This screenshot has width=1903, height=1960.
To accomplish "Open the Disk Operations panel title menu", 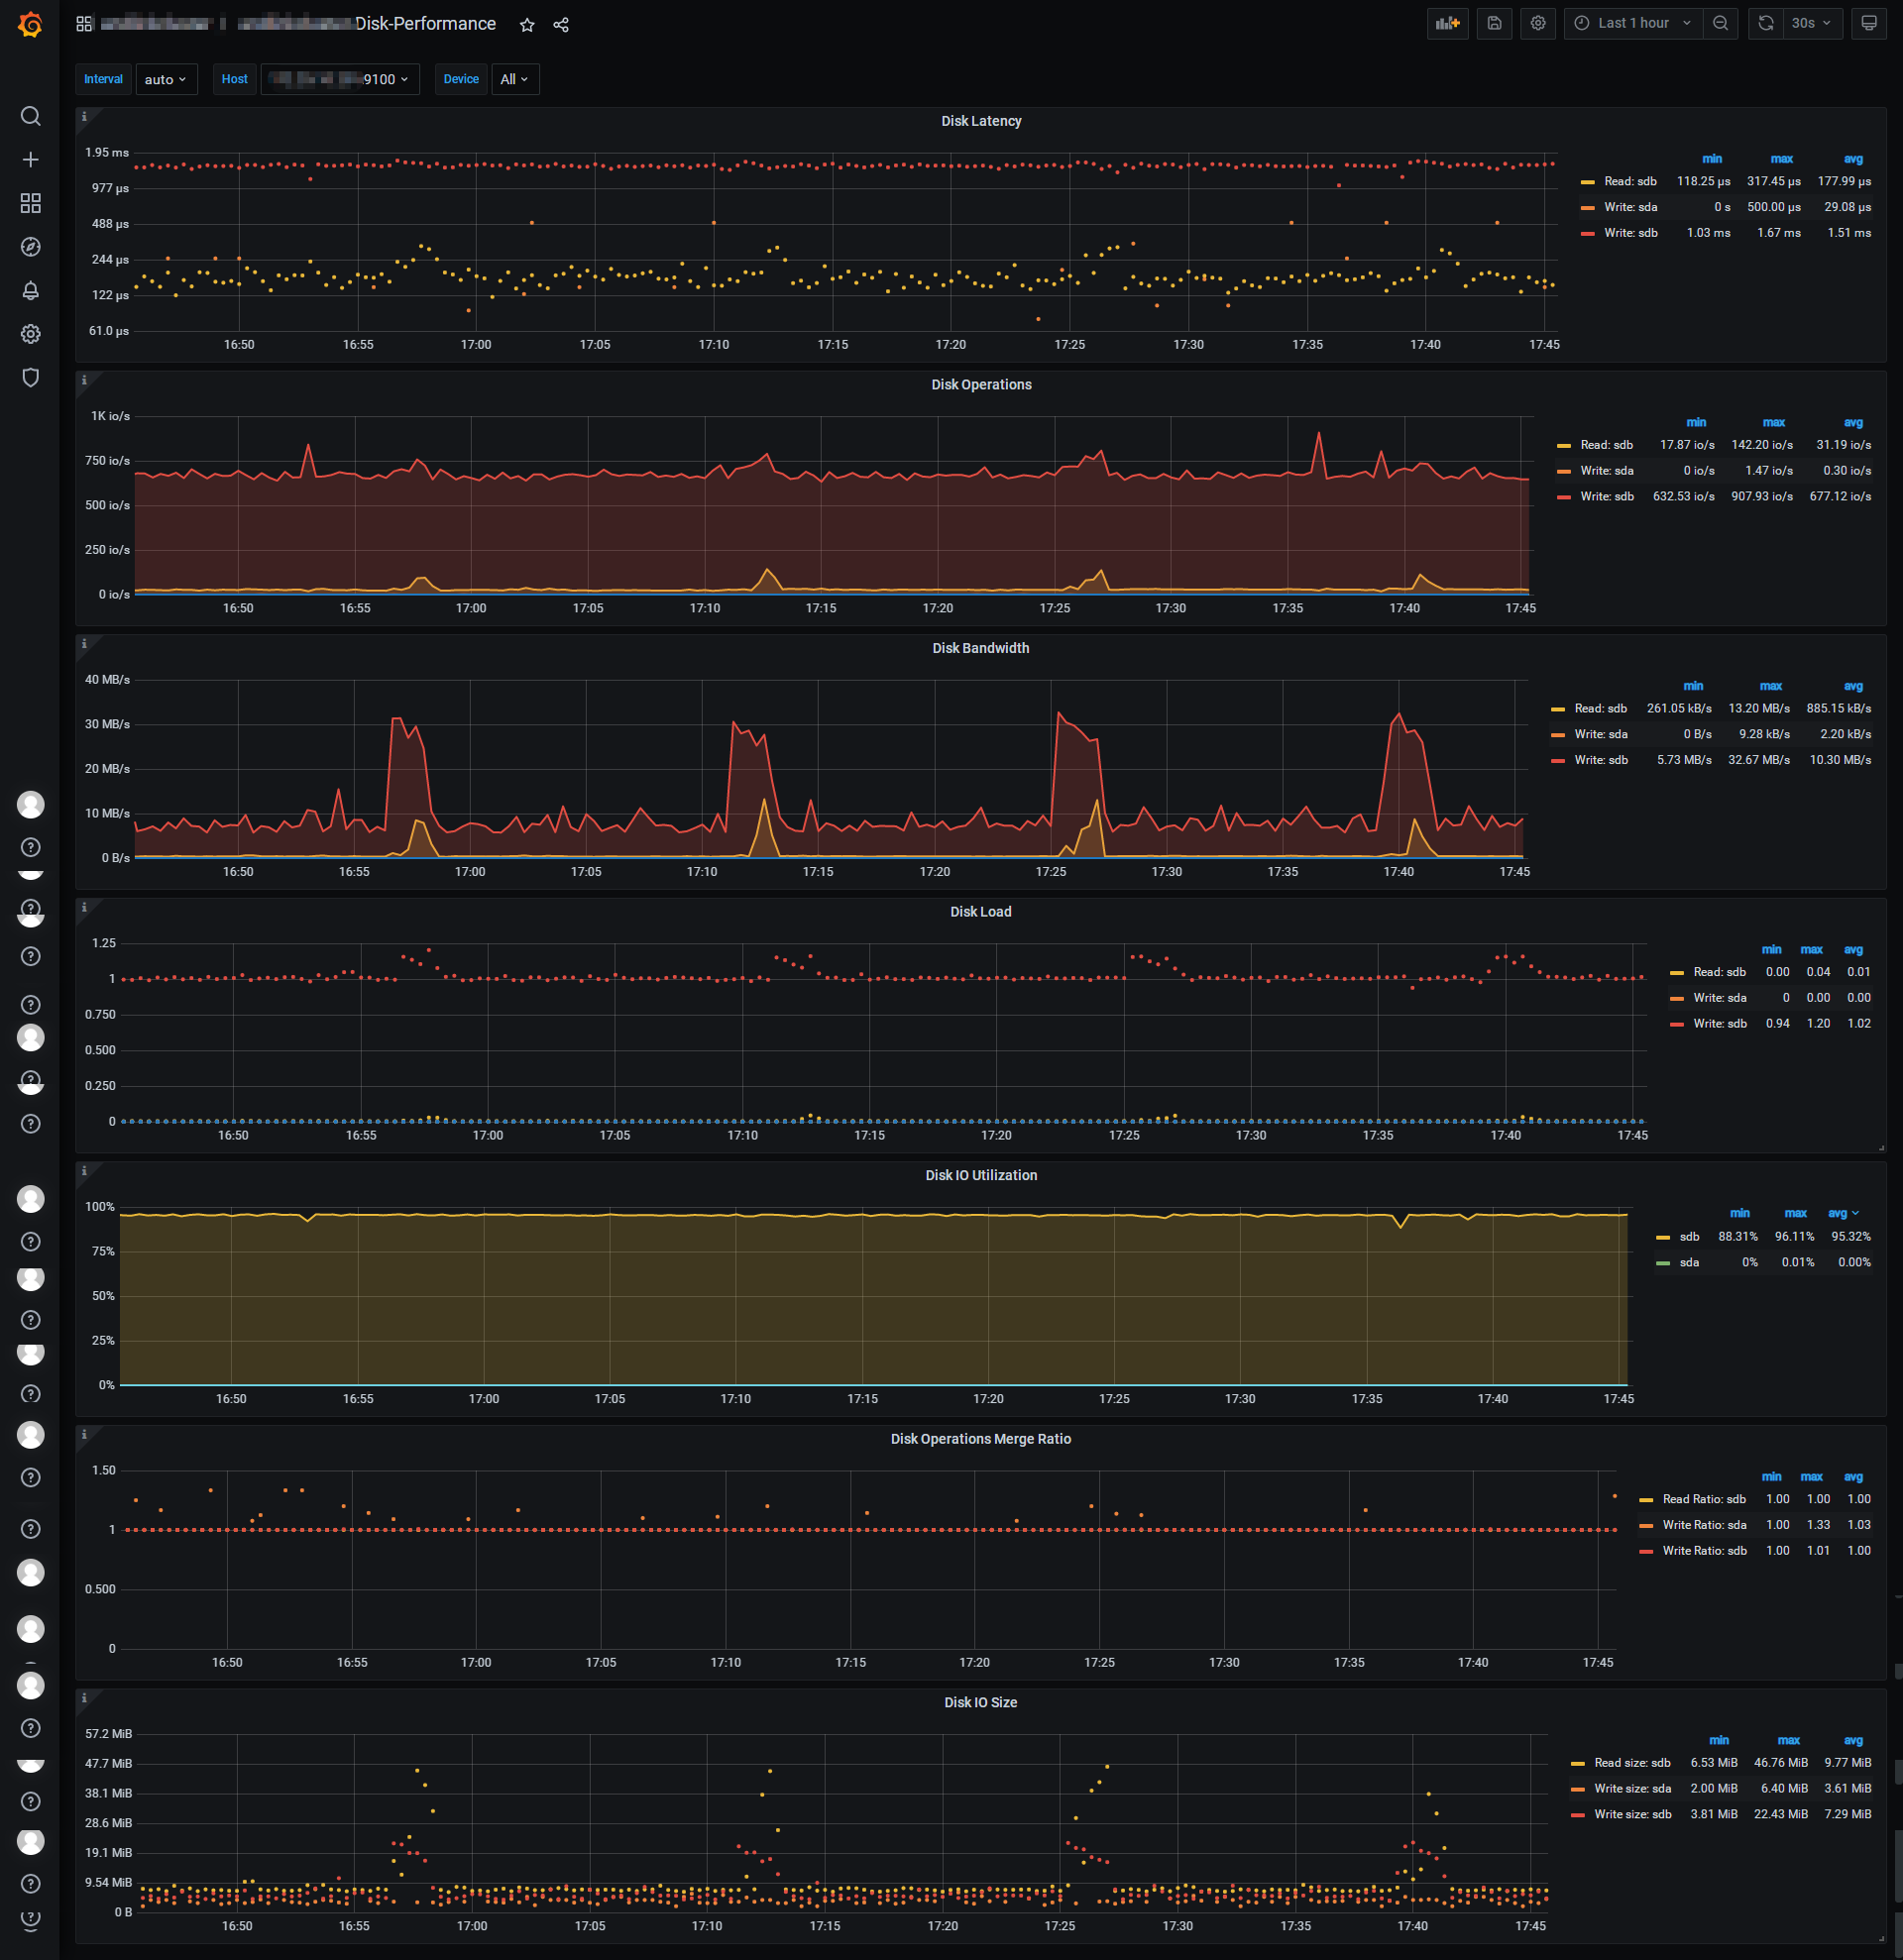I will click(980, 384).
